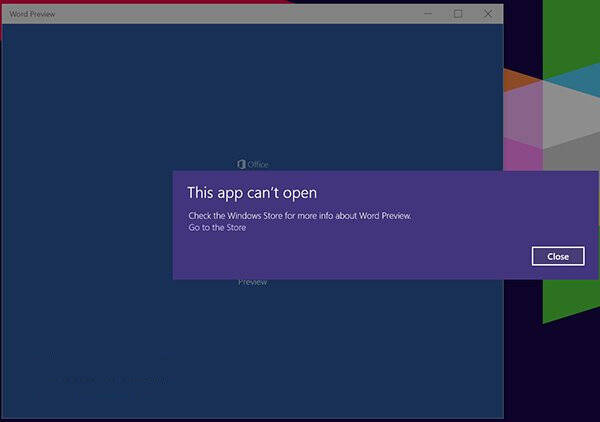Close the Word Preview window
This screenshot has width=600, height=422.
488,14
